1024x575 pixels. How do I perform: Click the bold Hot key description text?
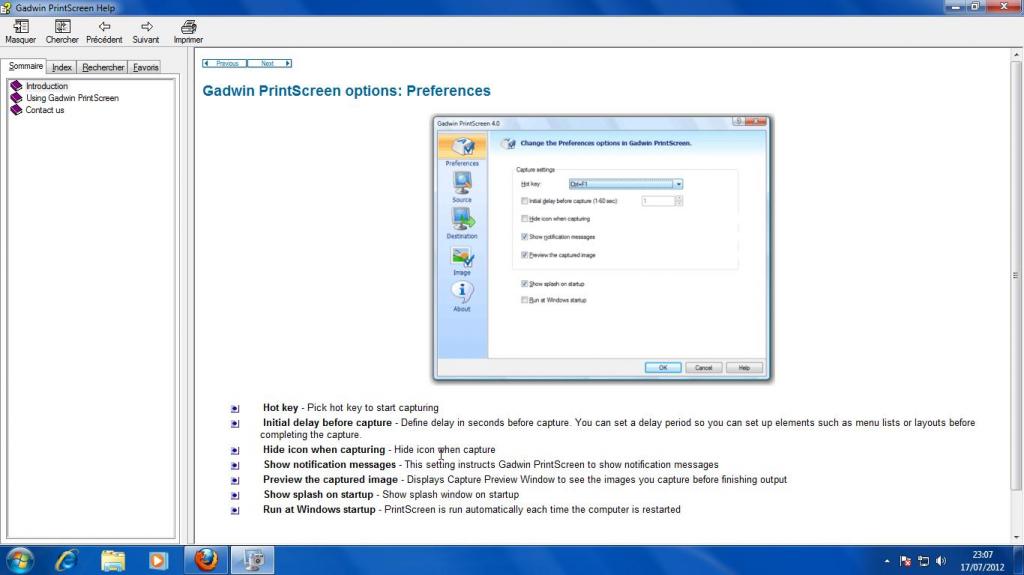pos(280,408)
